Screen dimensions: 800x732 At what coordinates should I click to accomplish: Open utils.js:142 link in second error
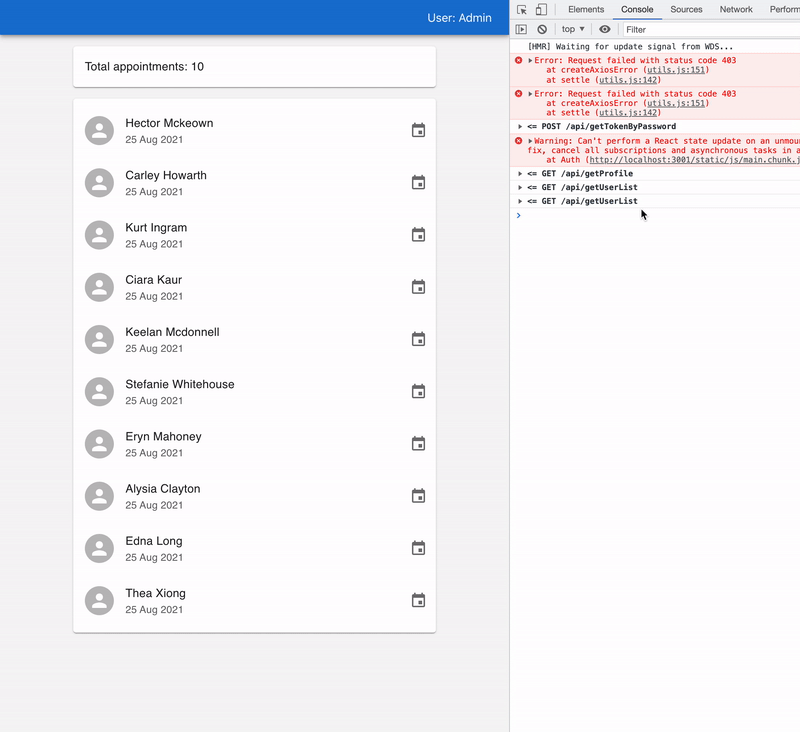click(628, 113)
